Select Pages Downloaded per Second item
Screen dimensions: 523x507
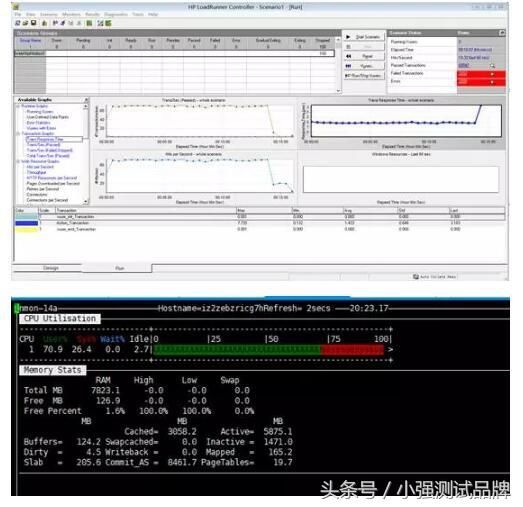(x=53, y=183)
